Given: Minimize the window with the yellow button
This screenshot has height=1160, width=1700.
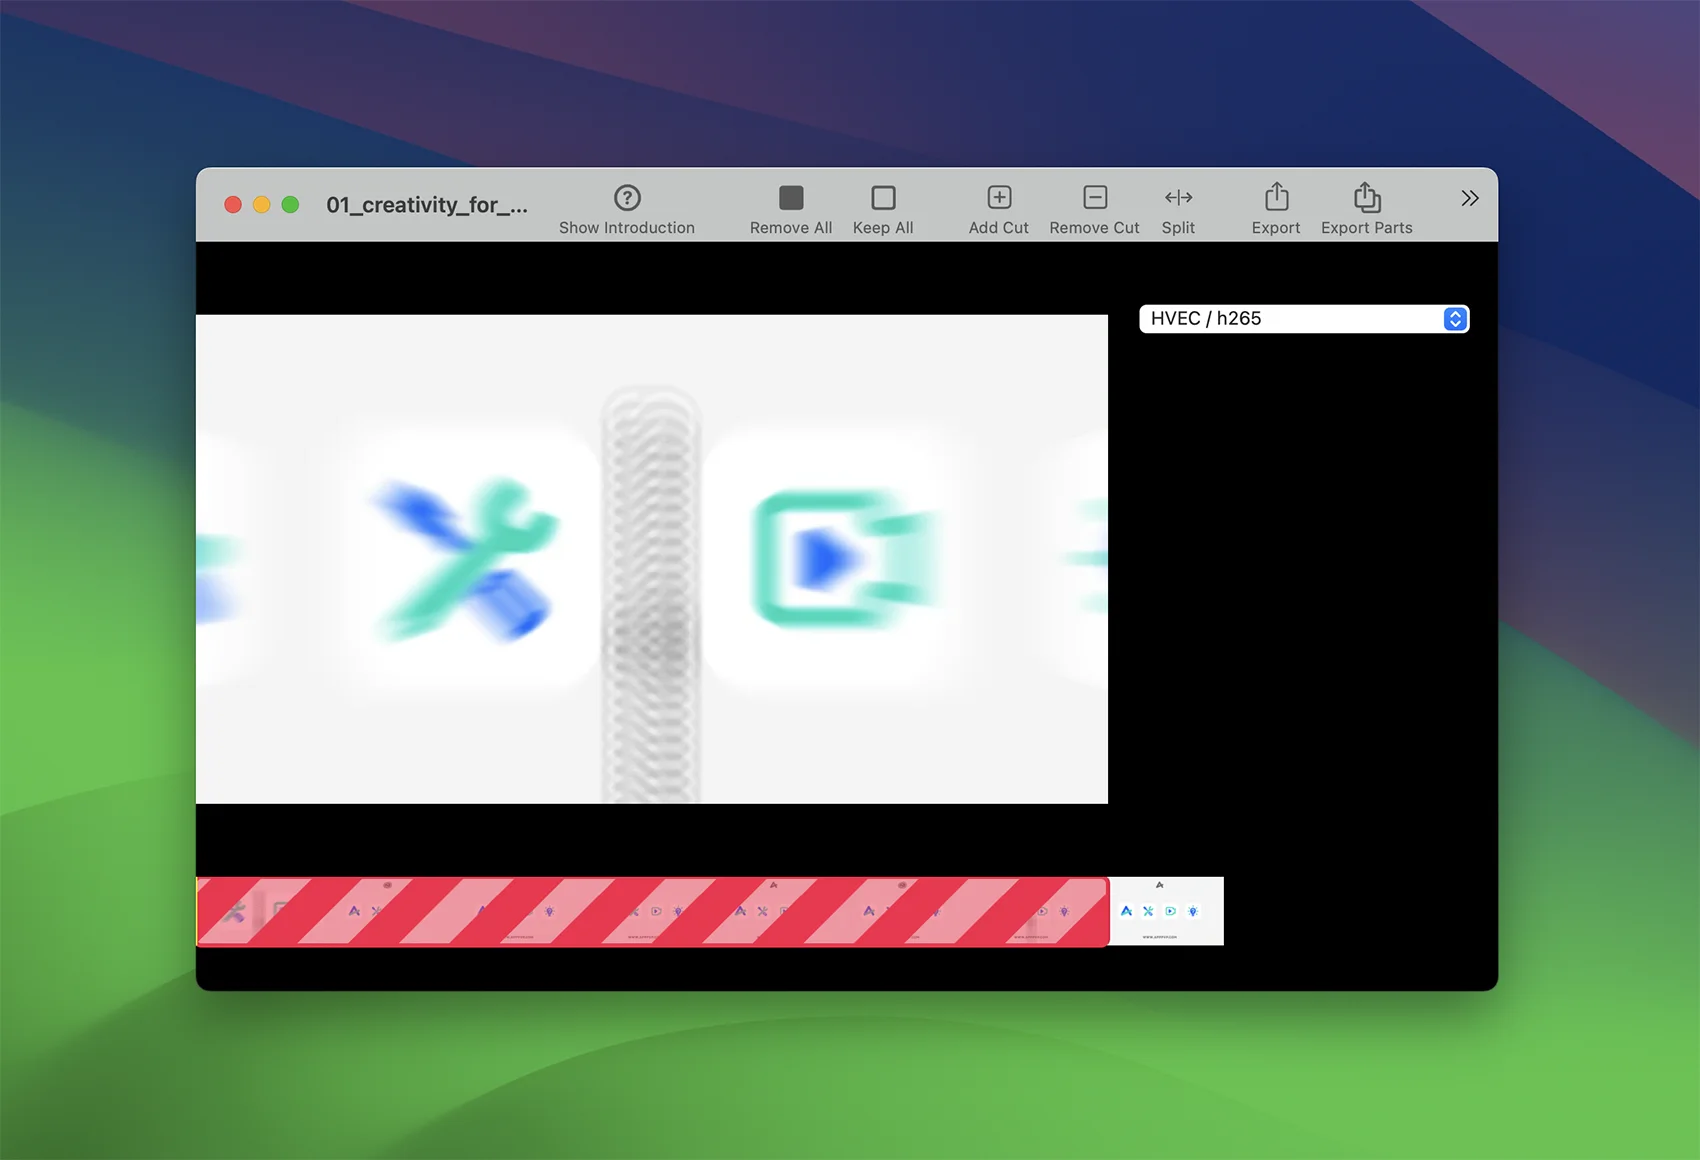Looking at the screenshot, I should 262,205.
